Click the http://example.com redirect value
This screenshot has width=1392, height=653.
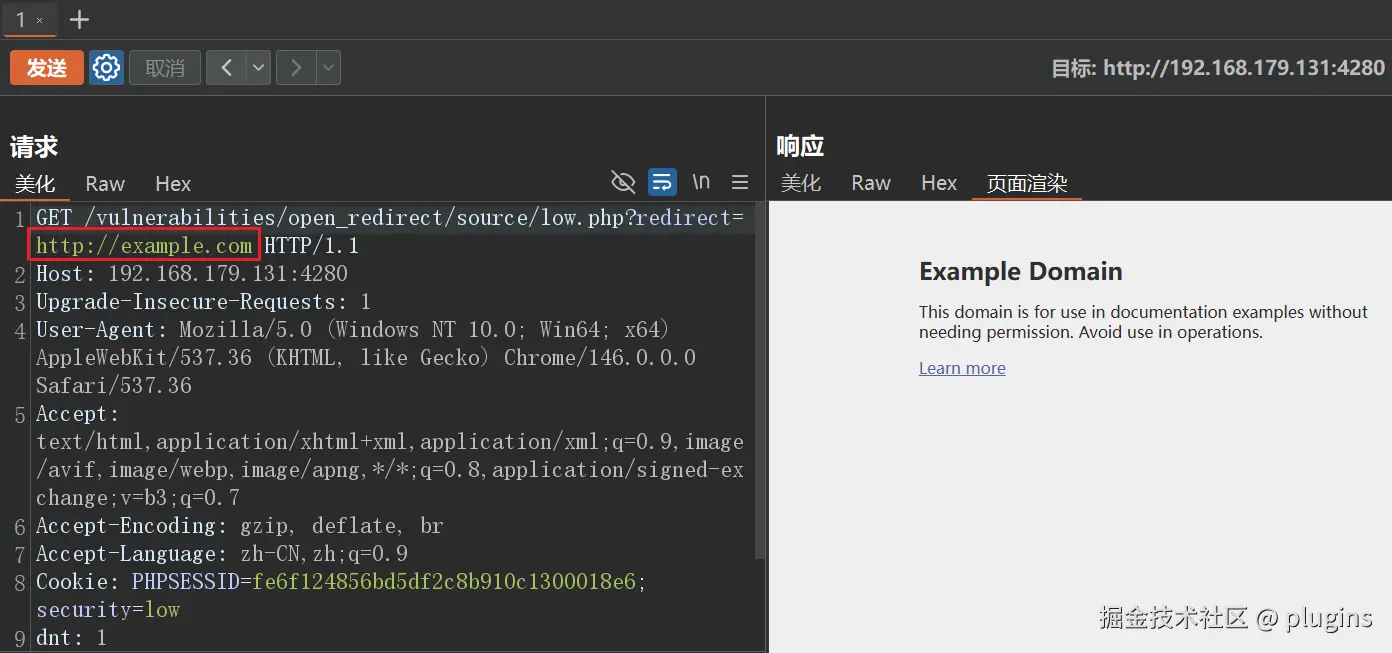pyautogui.click(x=144, y=246)
